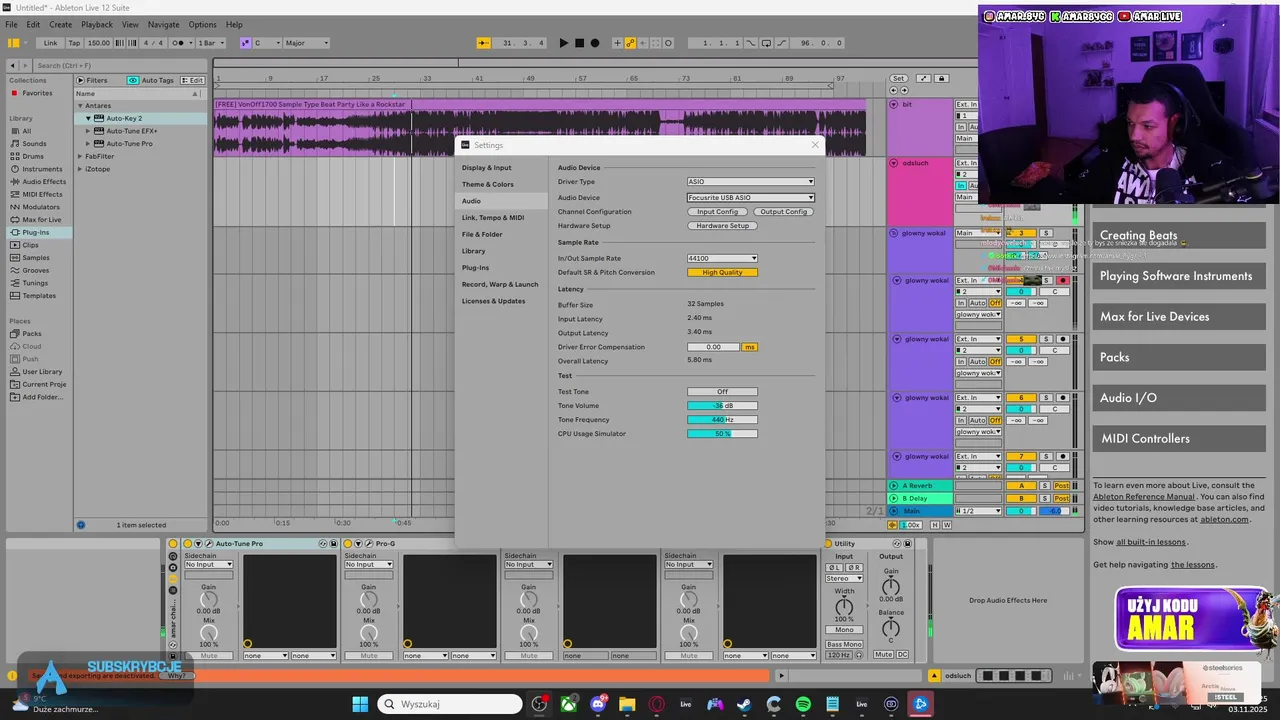Viewport: 1280px width, 720px height.
Task: Expand the FabFilter folder
Action: (x=81, y=156)
